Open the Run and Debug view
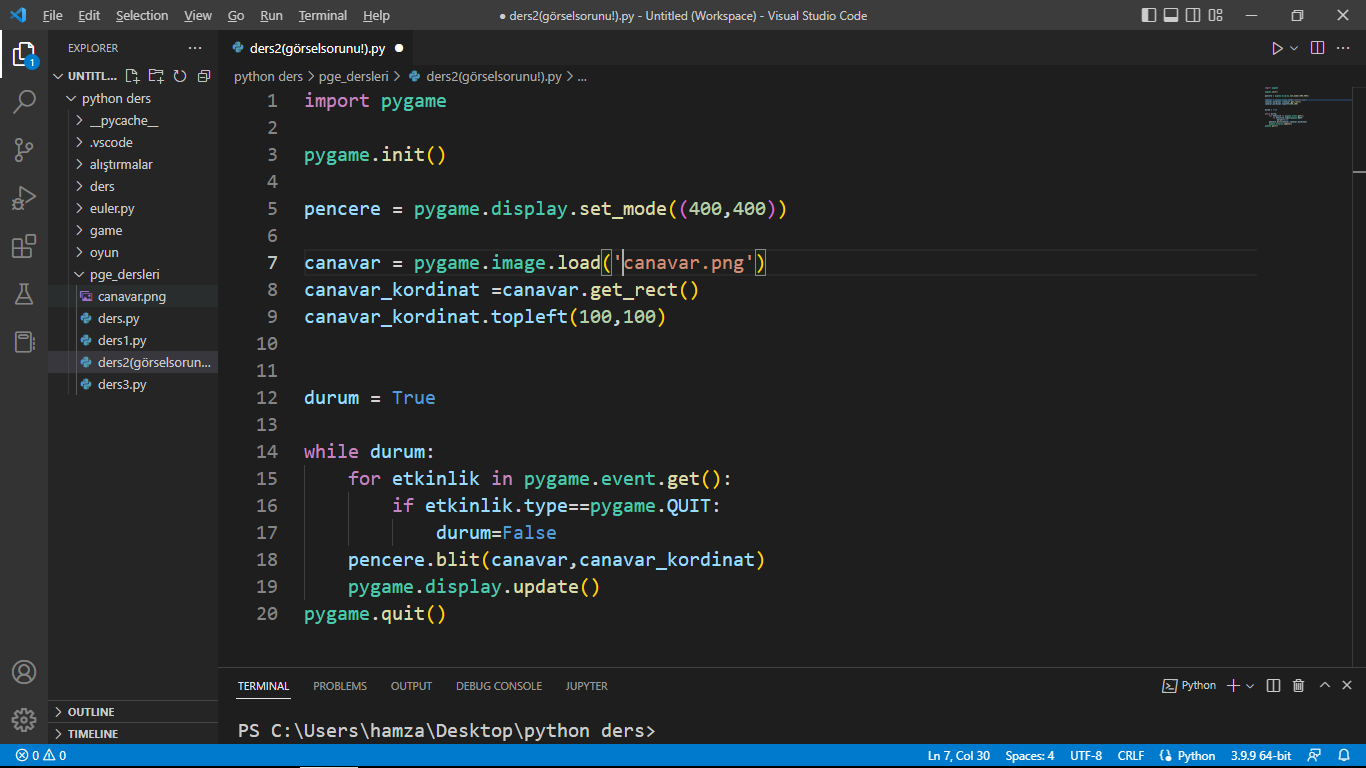The height and width of the screenshot is (768, 1366). tap(24, 198)
